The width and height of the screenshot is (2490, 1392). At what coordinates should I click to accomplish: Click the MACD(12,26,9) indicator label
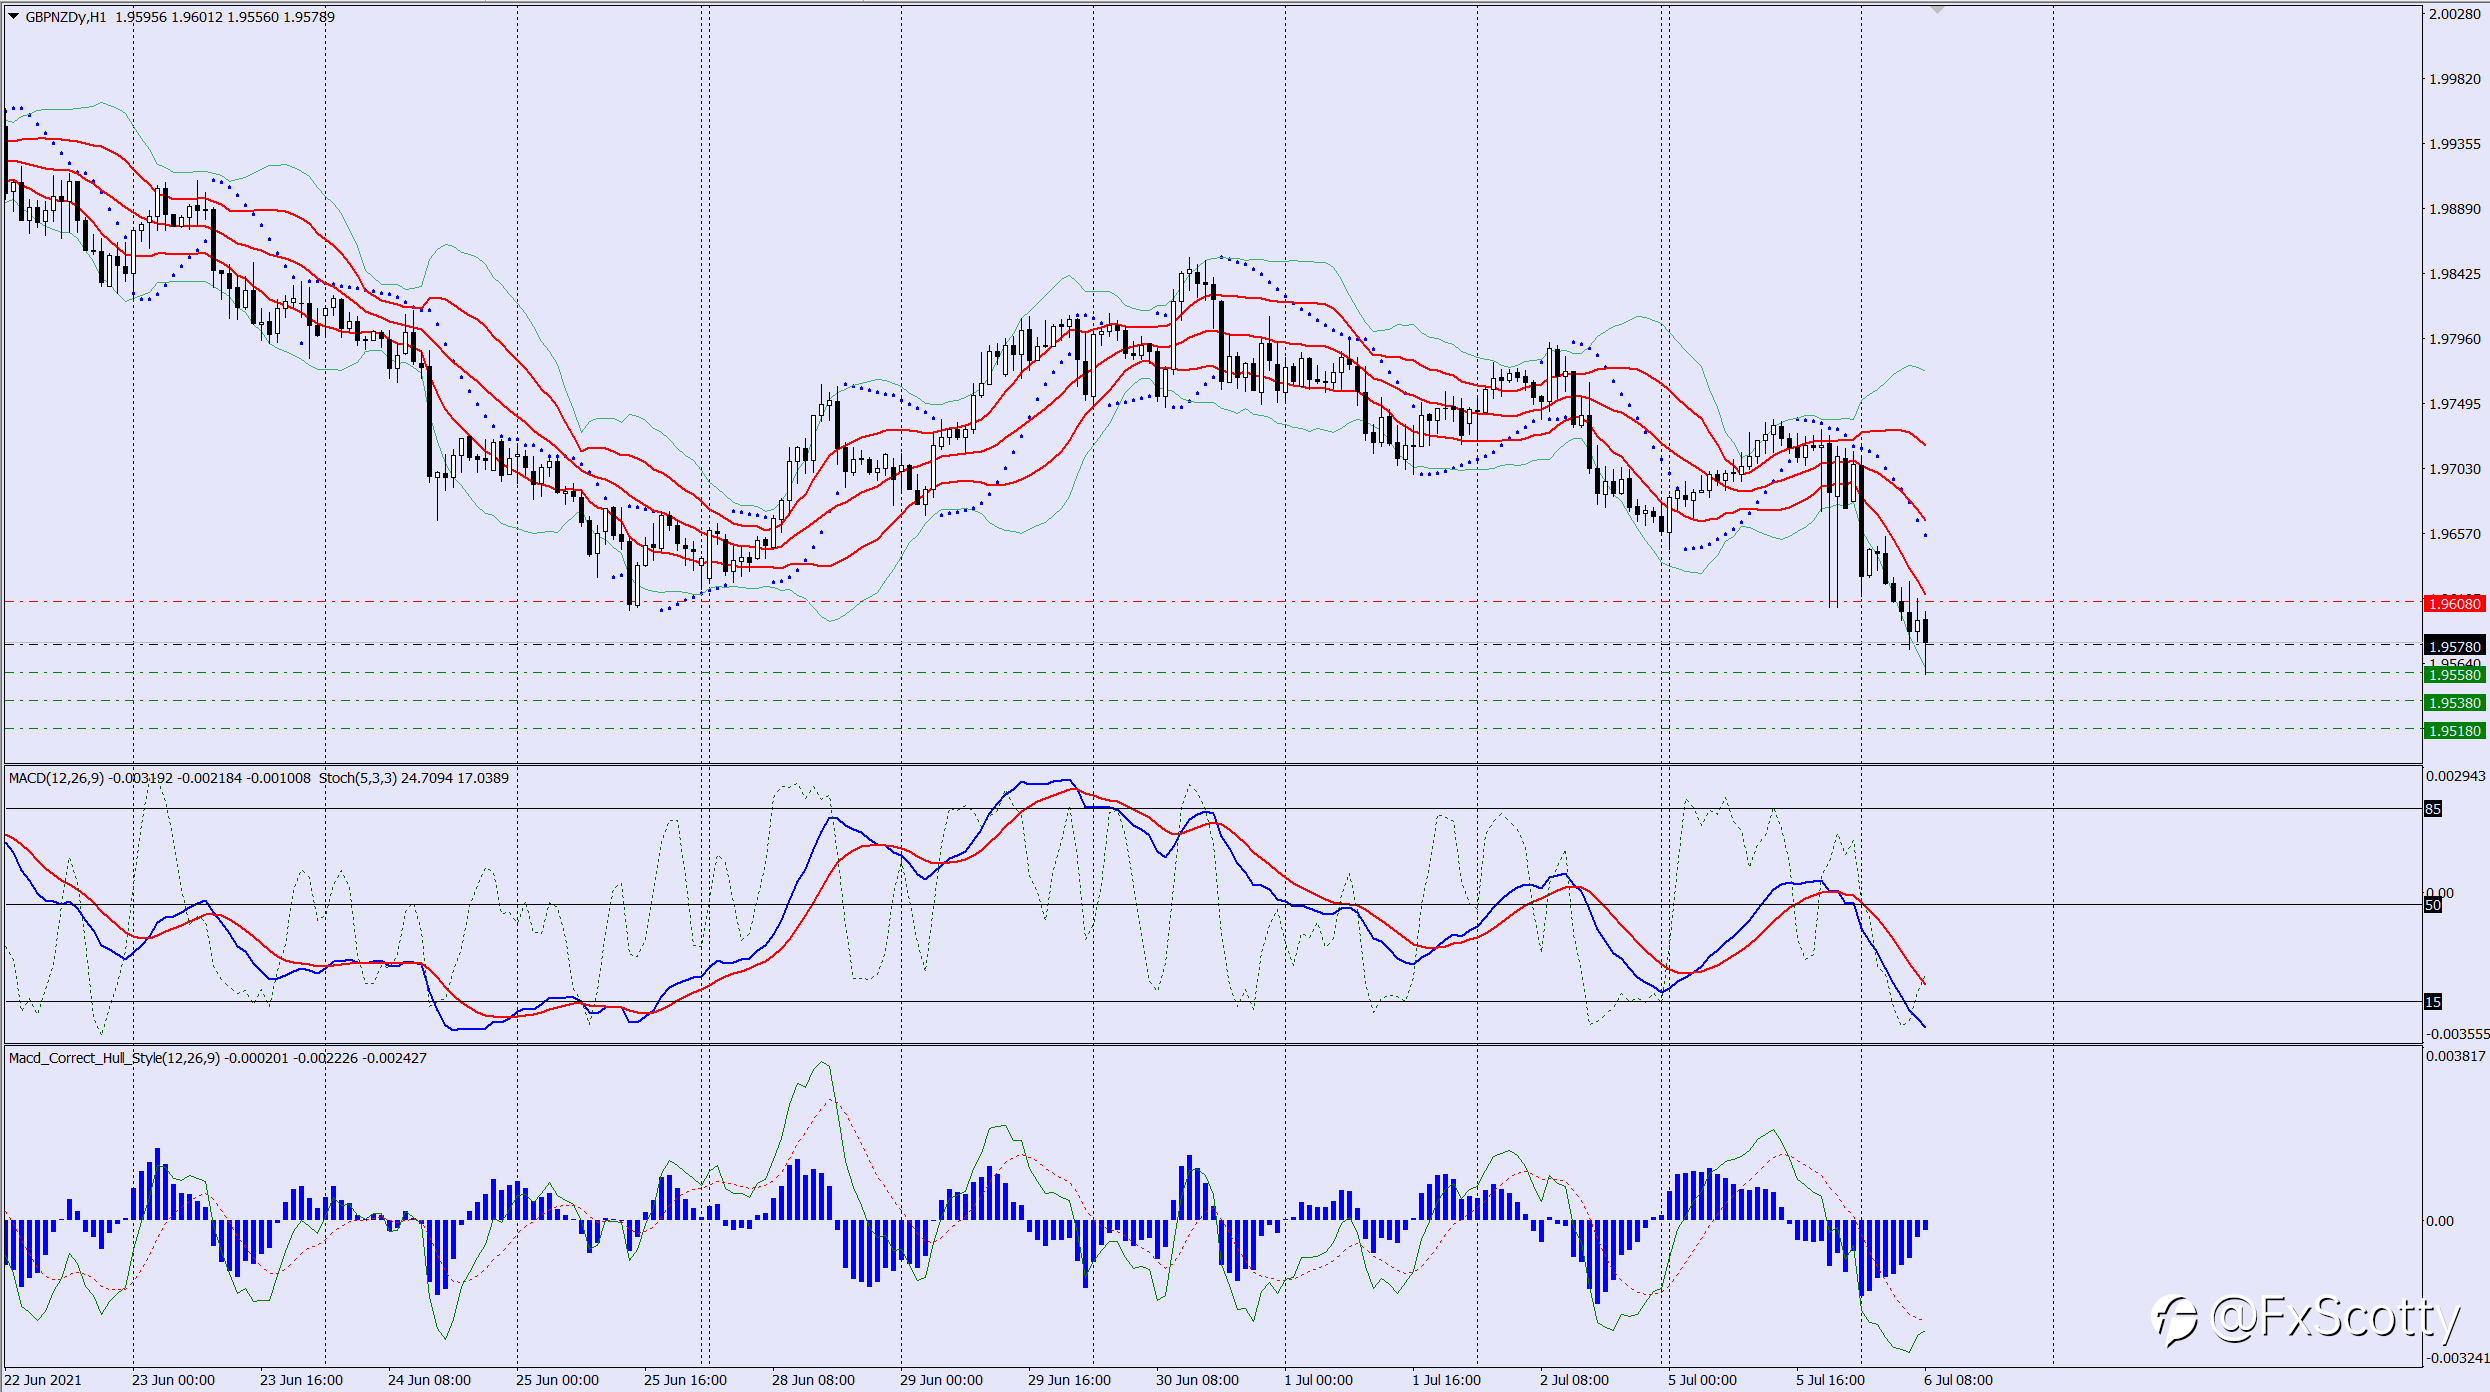coord(56,778)
